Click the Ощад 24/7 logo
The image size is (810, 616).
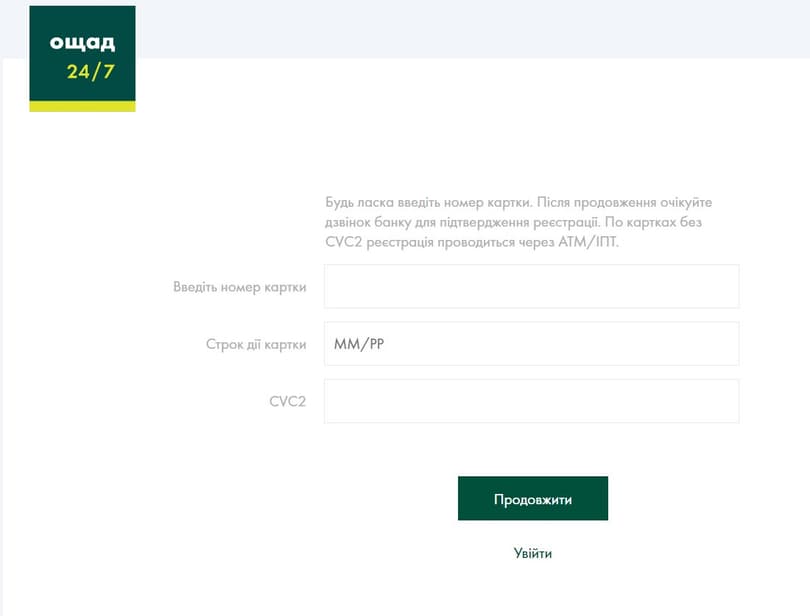pyautogui.click(x=82, y=57)
